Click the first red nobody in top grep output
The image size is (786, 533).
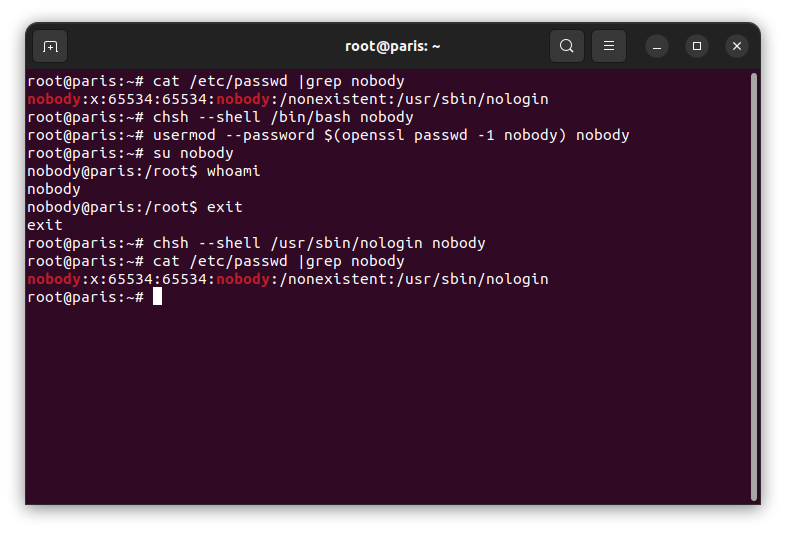[x=54, y=99]
